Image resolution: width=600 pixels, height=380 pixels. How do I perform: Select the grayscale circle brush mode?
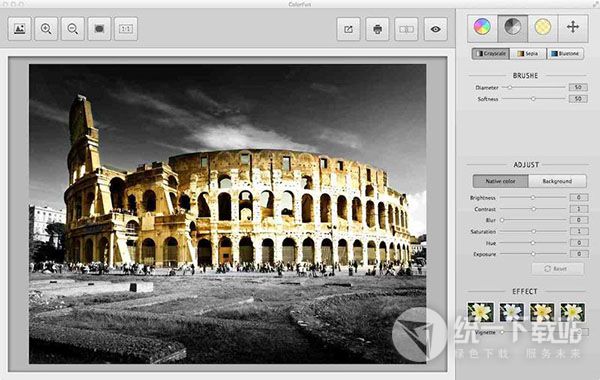coord(512,27)
